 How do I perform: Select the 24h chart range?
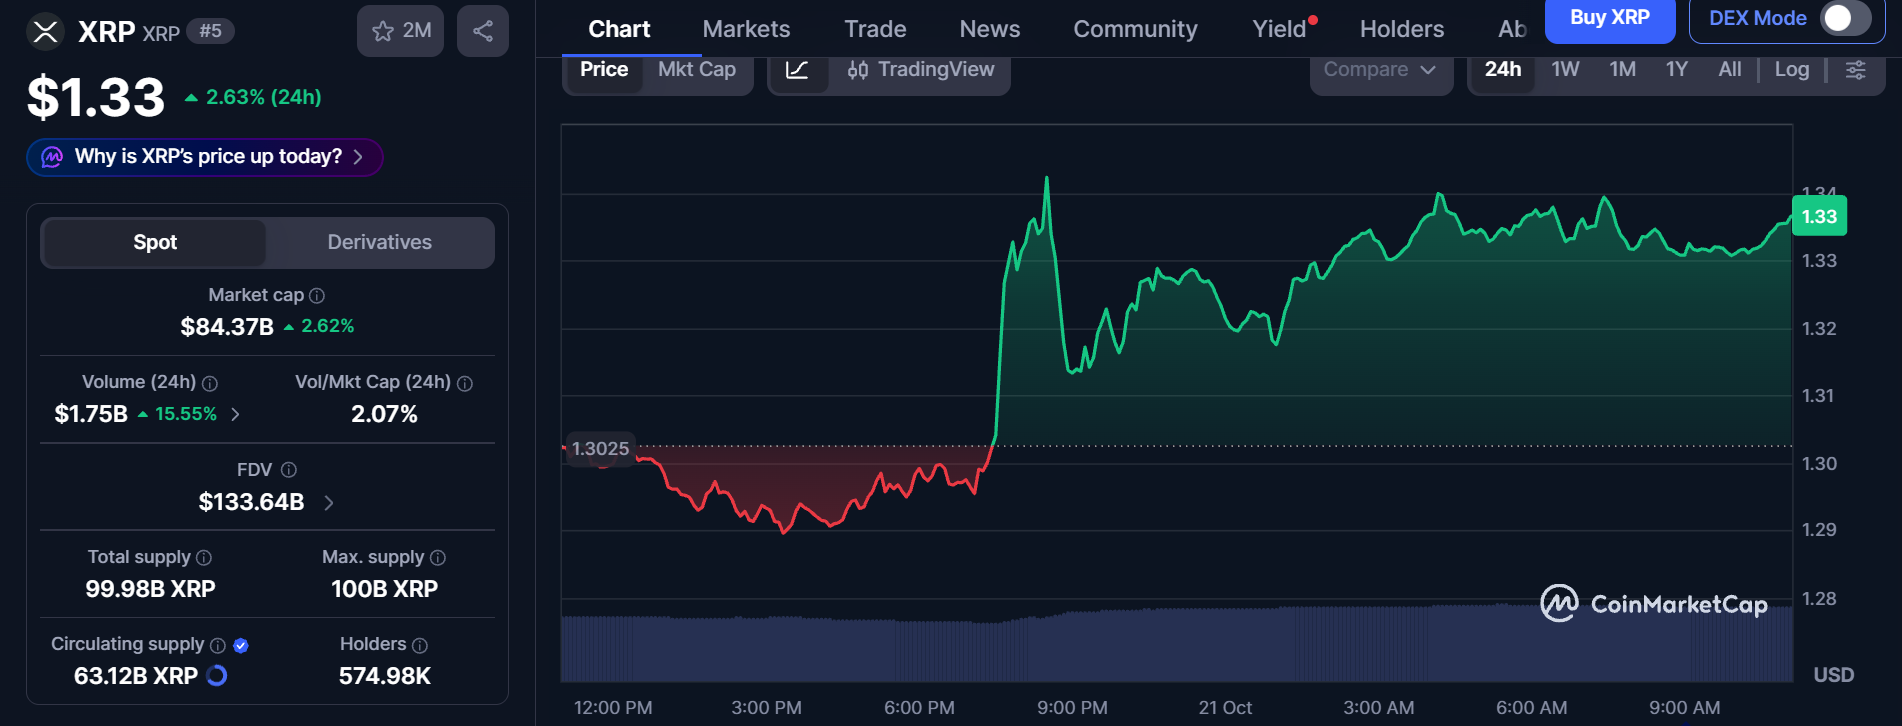pyautogui.click(x=1502, y=70)
